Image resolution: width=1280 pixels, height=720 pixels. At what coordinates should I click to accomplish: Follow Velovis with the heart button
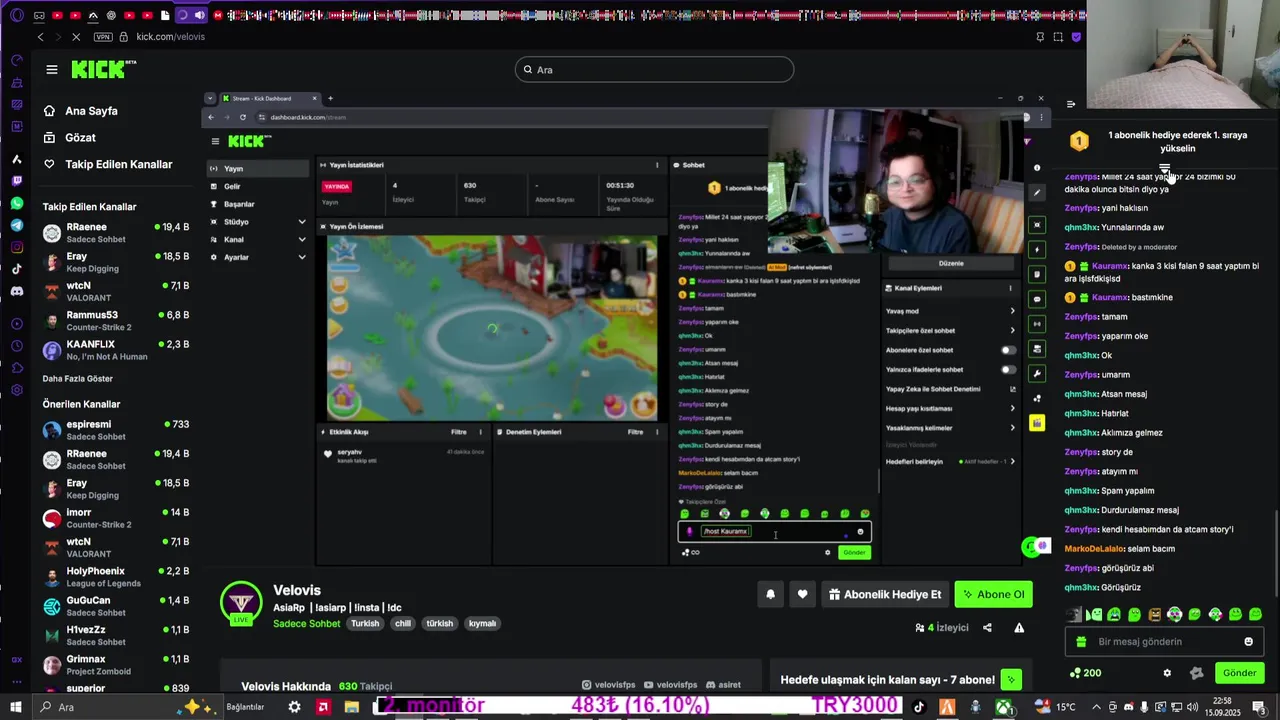pyautogui.click(x=802, y=594)
